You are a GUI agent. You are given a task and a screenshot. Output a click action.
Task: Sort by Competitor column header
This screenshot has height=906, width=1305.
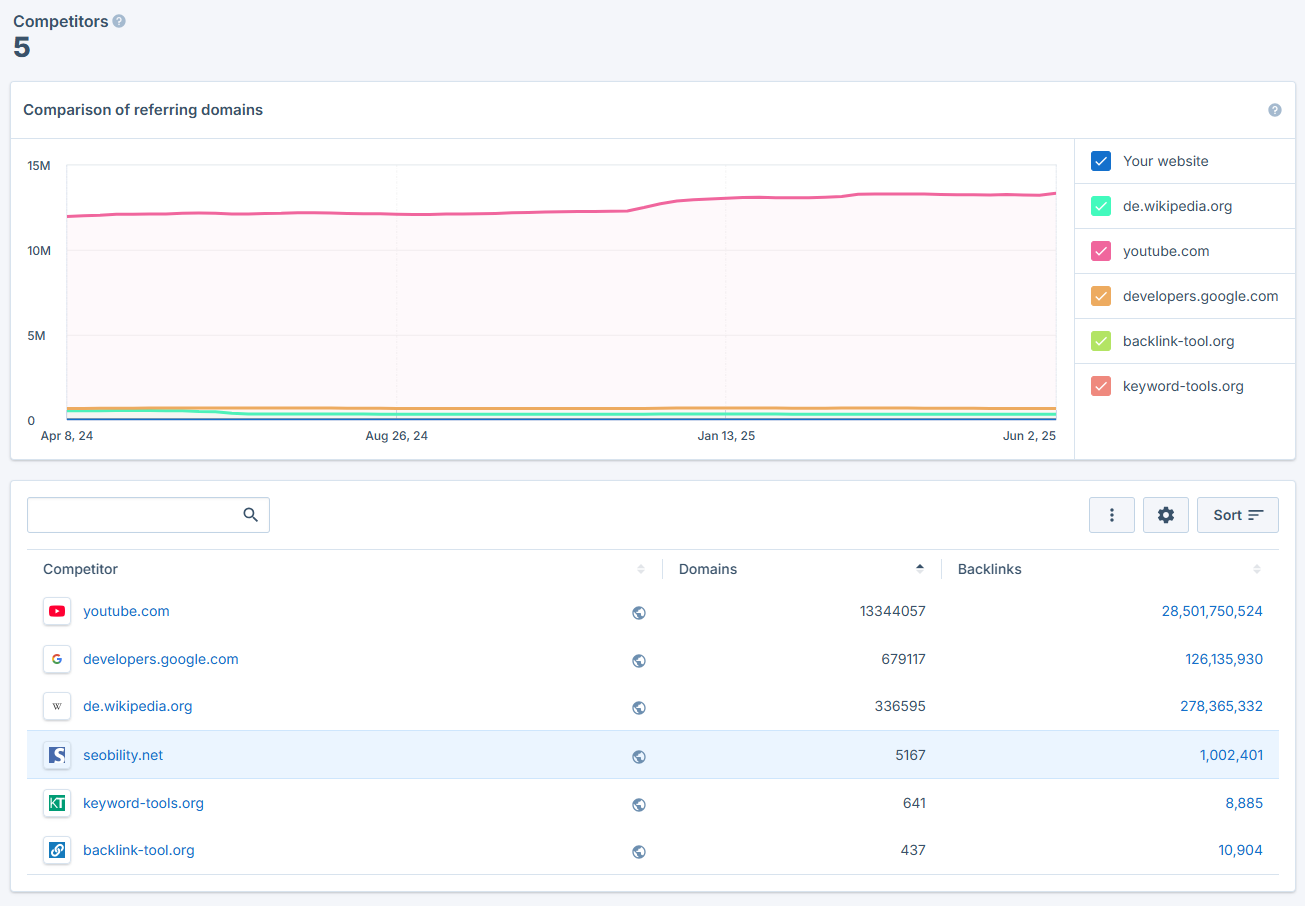[x=80, y=569]
